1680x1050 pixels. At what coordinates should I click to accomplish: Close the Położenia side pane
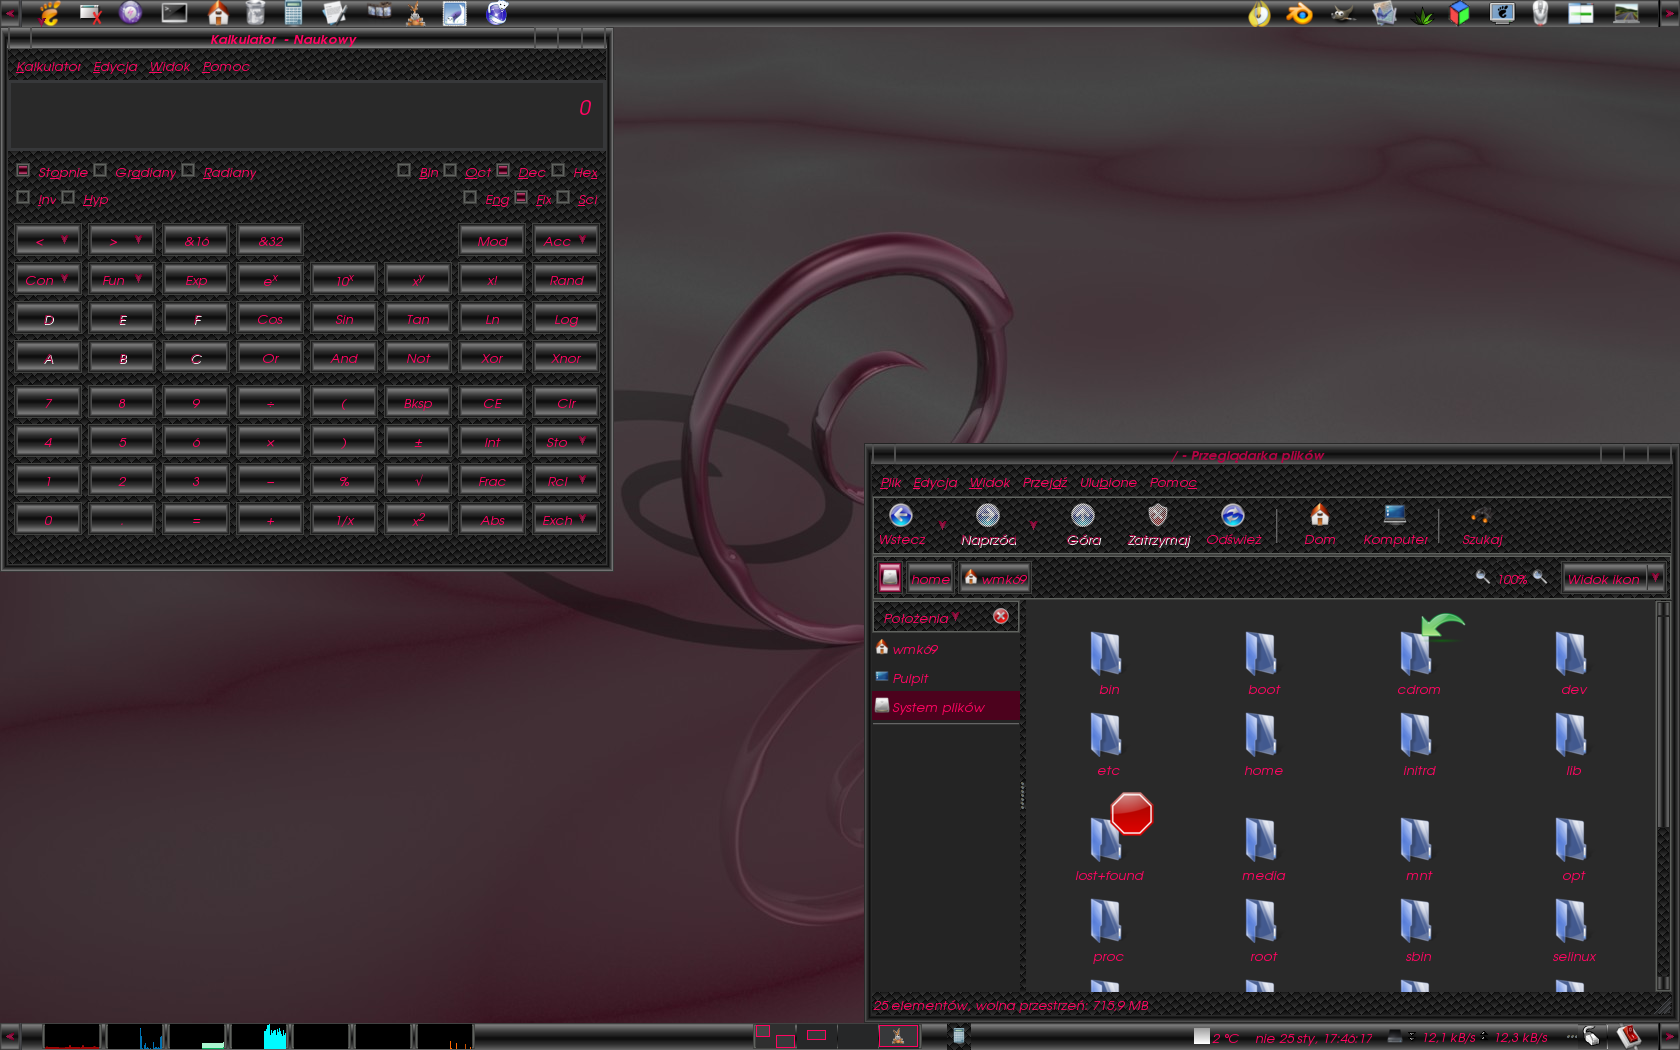pyautogui.click(x=1001, y=616)
